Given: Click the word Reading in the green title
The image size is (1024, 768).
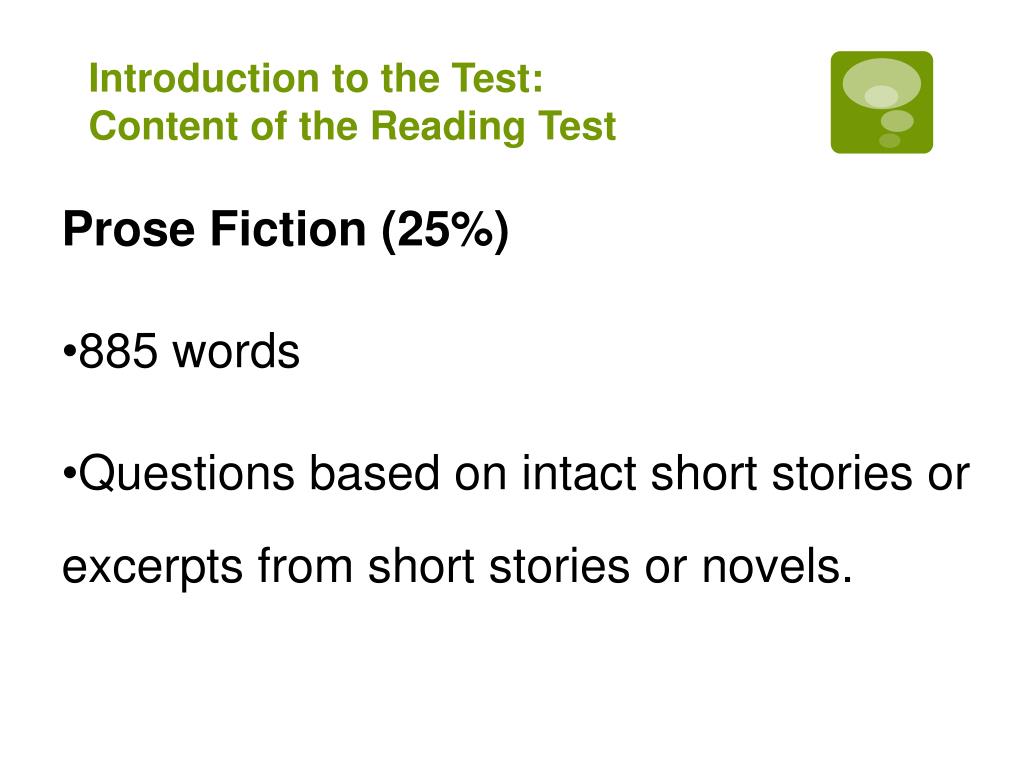Looking at the screenshot, I should point(448,126).
